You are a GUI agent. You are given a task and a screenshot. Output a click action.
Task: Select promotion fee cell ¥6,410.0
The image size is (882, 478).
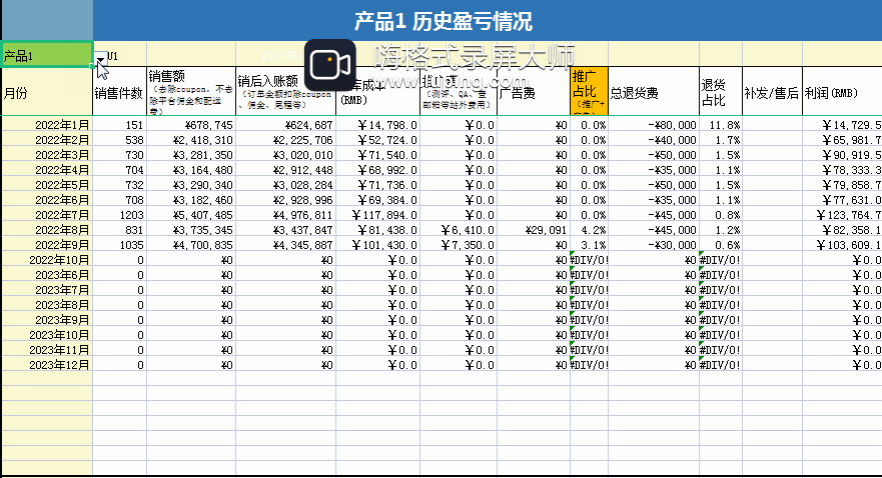458,230
